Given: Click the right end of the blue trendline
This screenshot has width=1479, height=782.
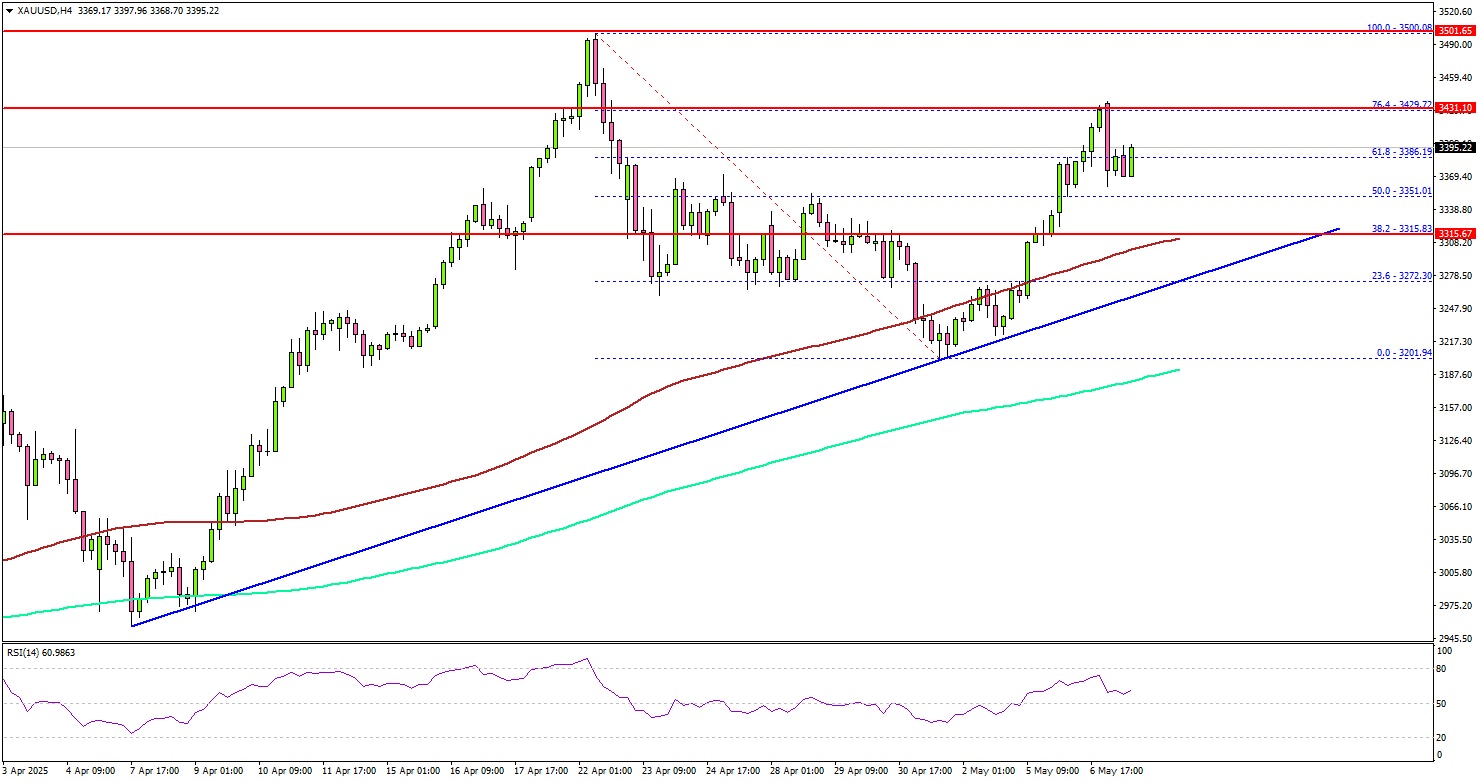Looking at the screenshot, I should pyautogui.click(x=1338, y=229).
